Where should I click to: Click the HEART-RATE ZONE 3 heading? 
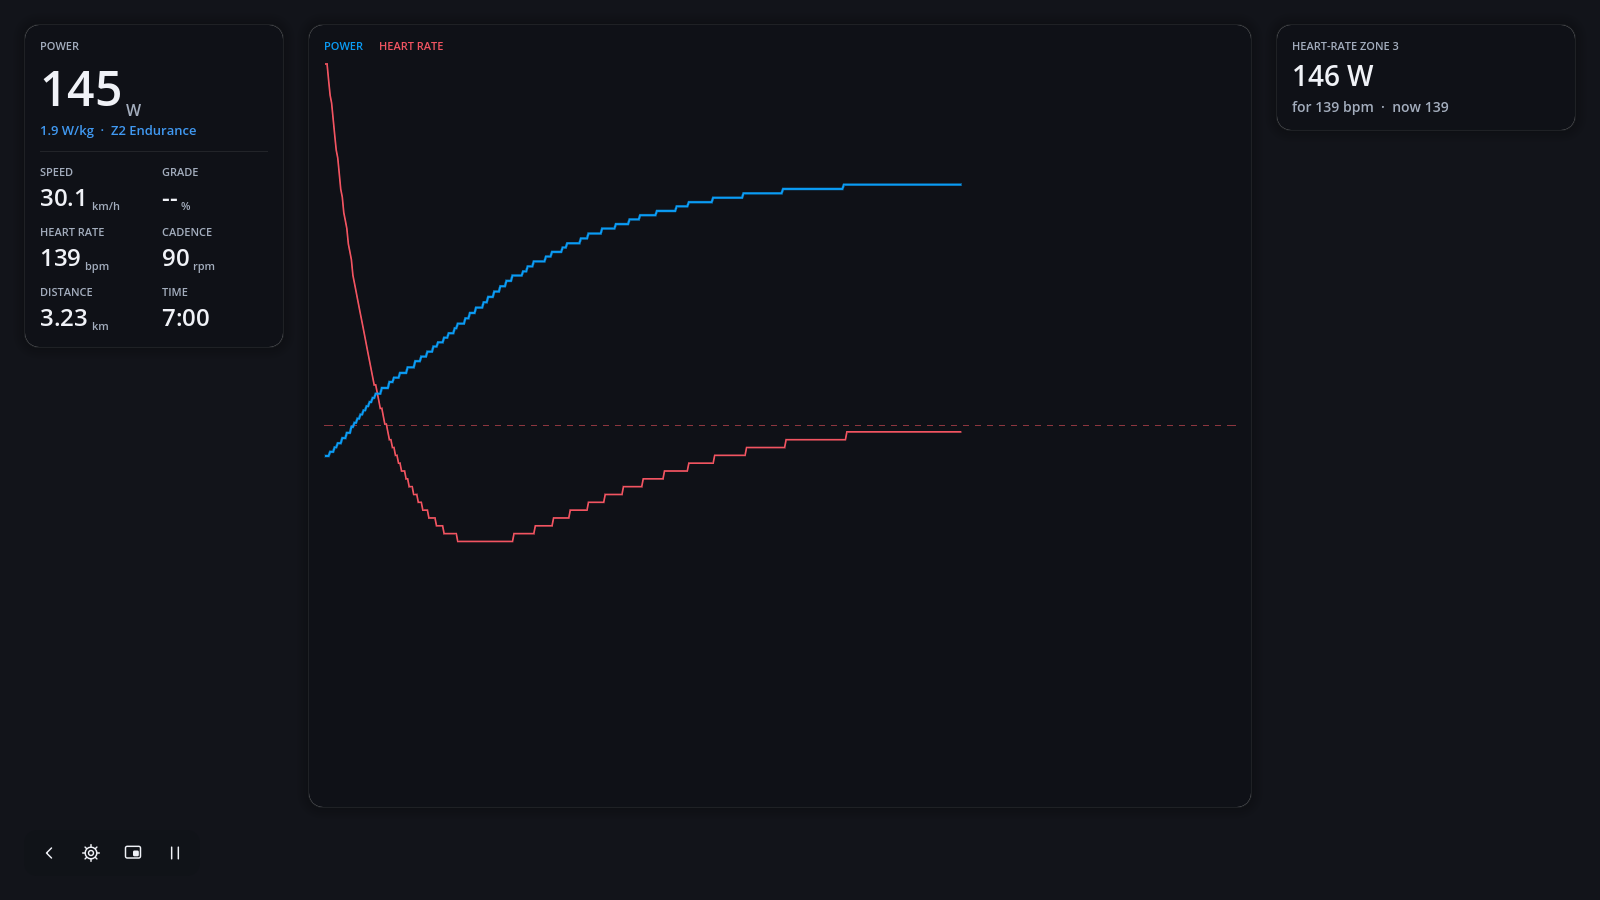[1345, 46]
